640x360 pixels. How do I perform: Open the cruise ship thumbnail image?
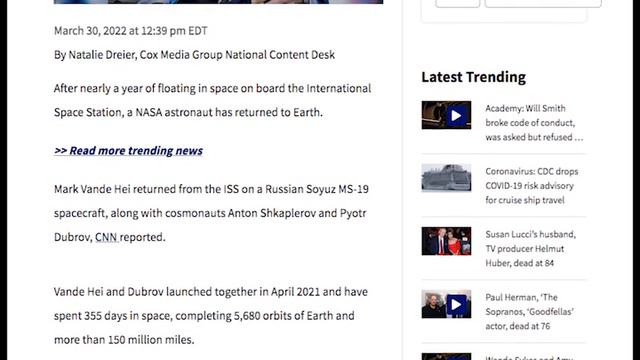446,178
